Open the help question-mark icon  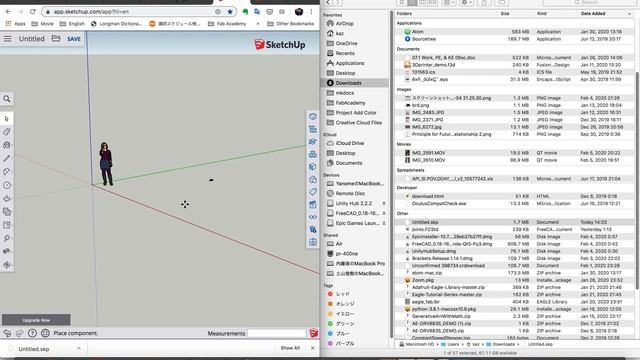click(x=32, y=333)
